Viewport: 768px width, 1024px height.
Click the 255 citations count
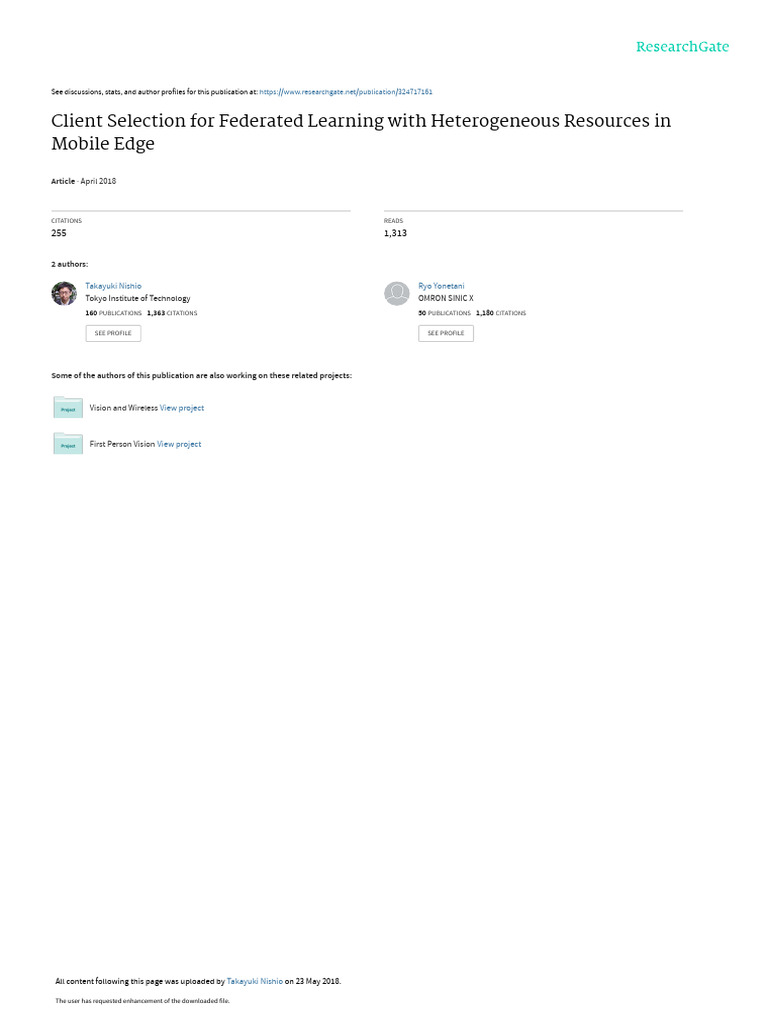click(x=59, y=233)
